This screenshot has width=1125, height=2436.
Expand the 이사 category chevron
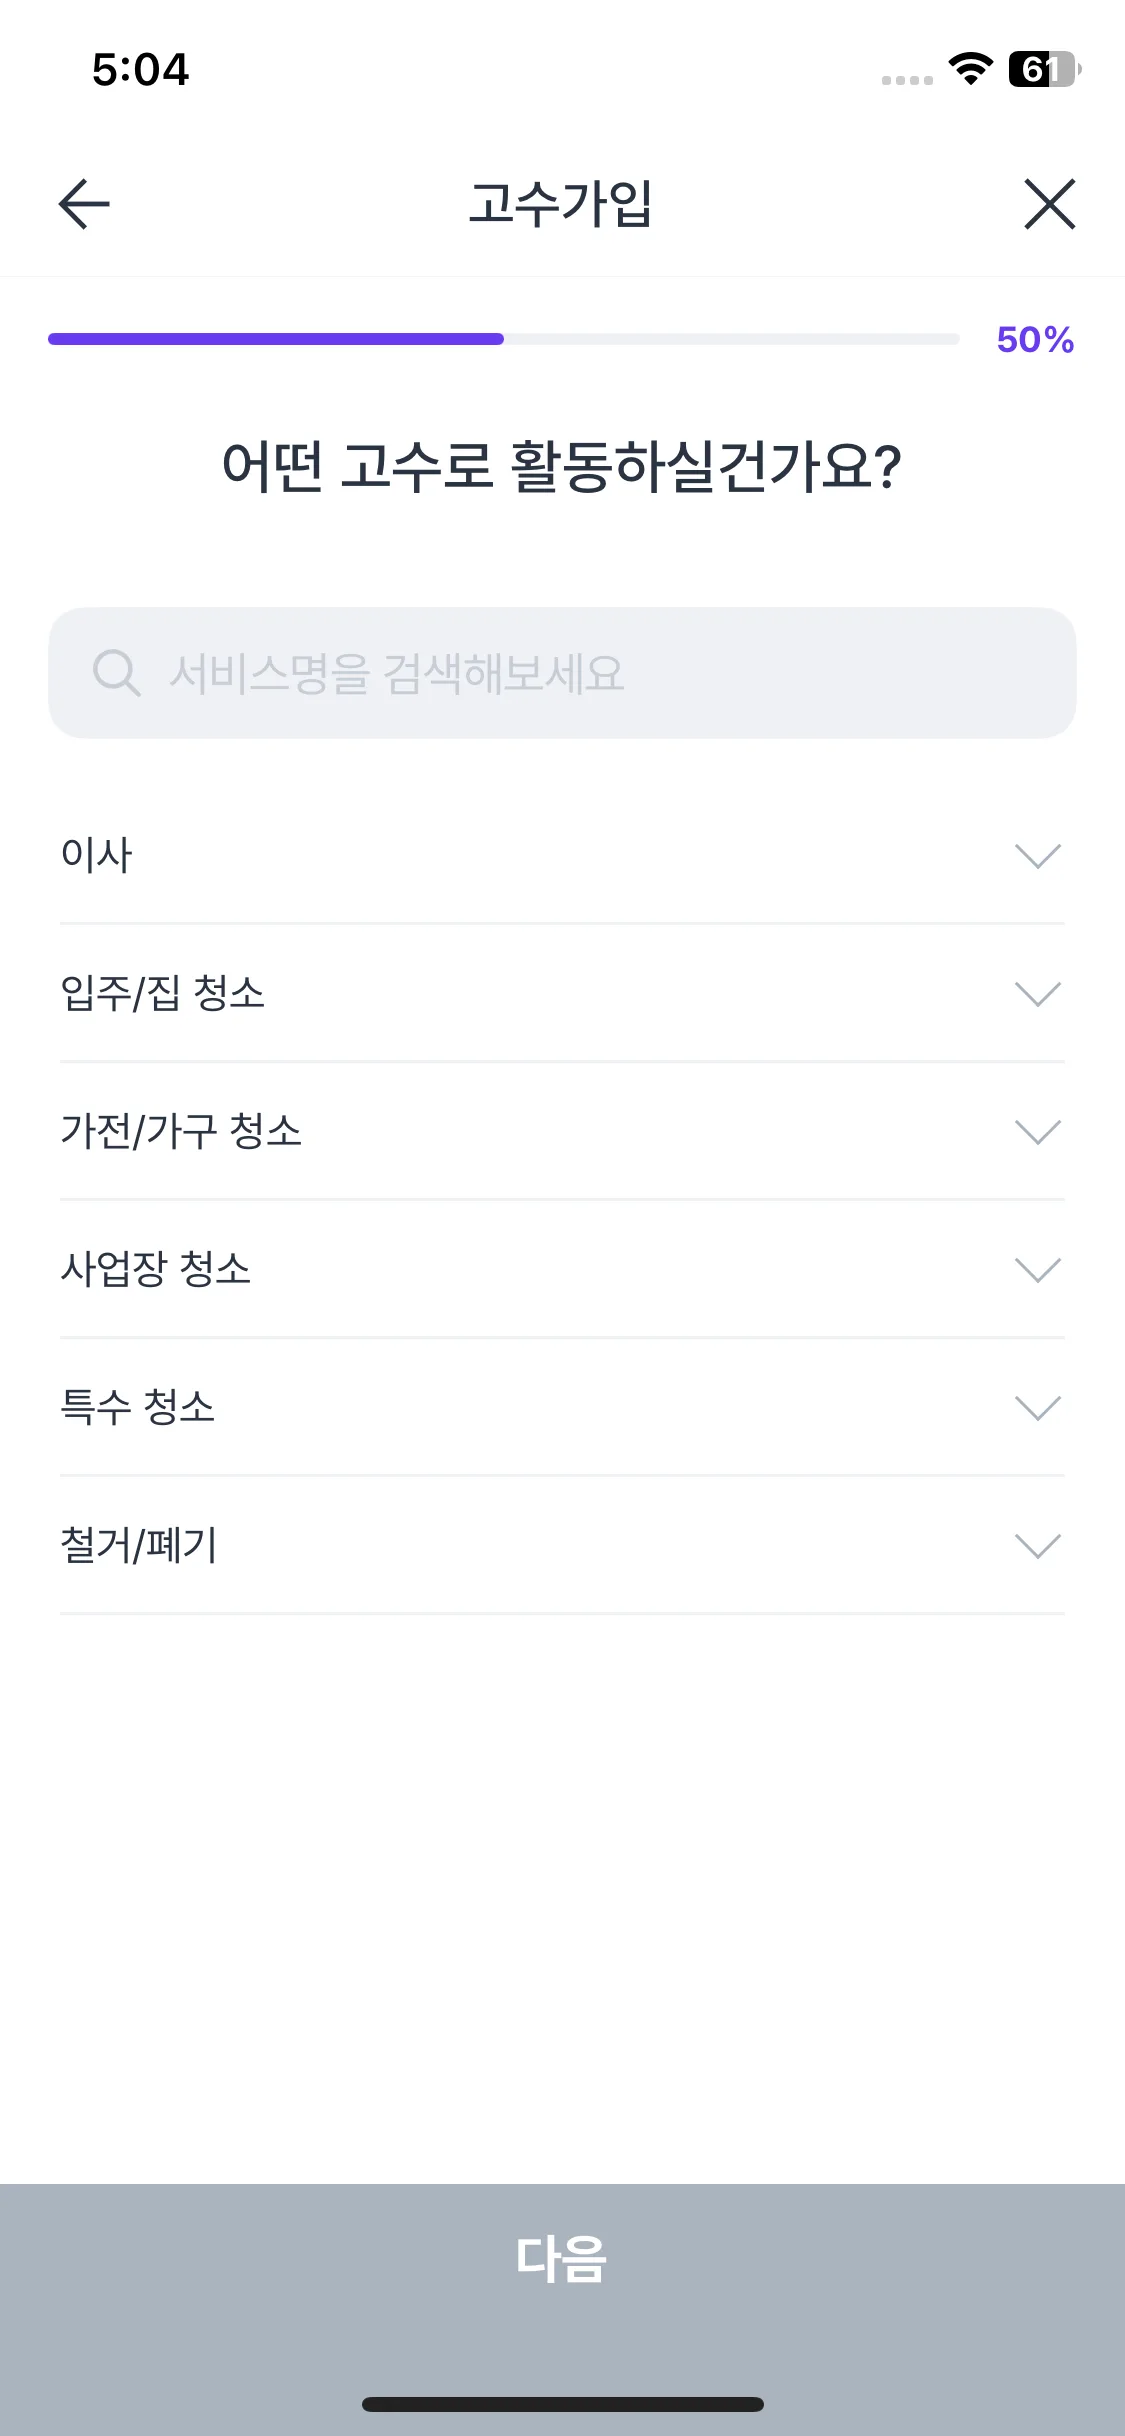[x=1037, y=856]
